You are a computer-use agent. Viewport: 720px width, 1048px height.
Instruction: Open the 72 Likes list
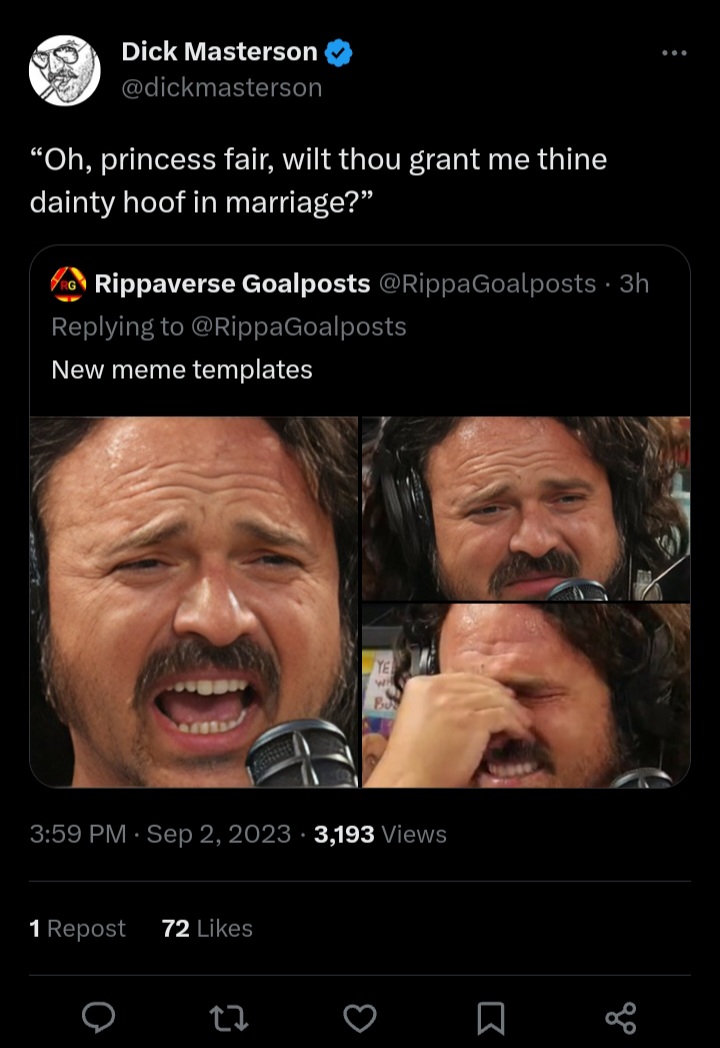tap(212, 928)
